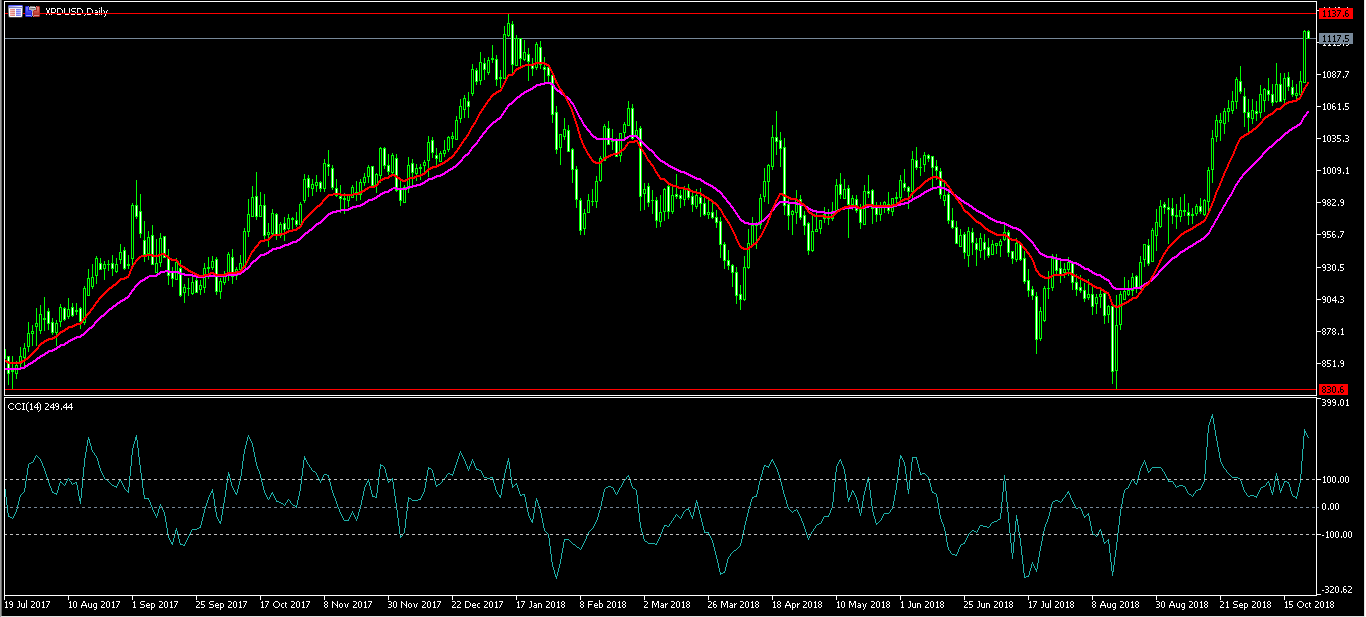Click the 956.7 price axis label
This screenshot has width=1366, height=617.
pos(1333,235)
